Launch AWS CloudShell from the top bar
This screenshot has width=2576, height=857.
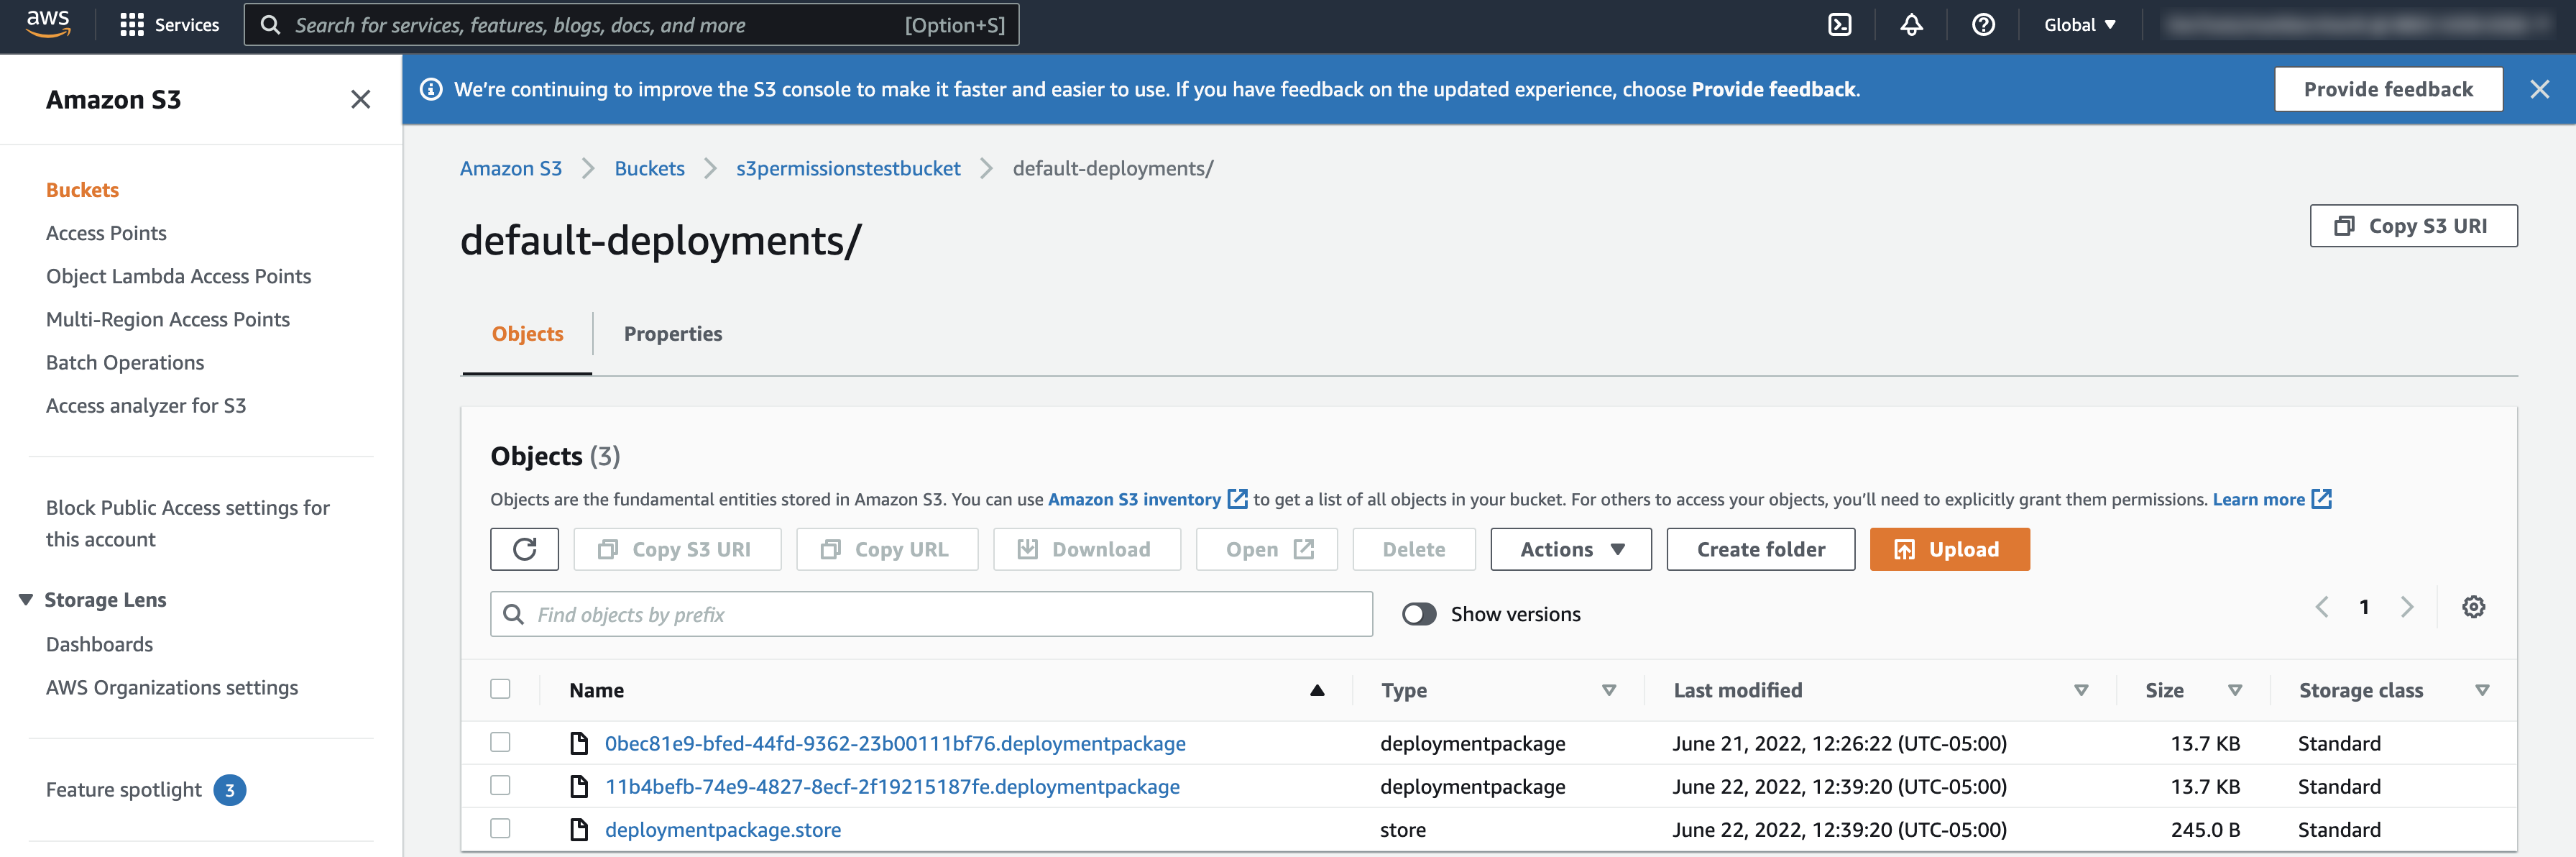tap(1840, 24)
